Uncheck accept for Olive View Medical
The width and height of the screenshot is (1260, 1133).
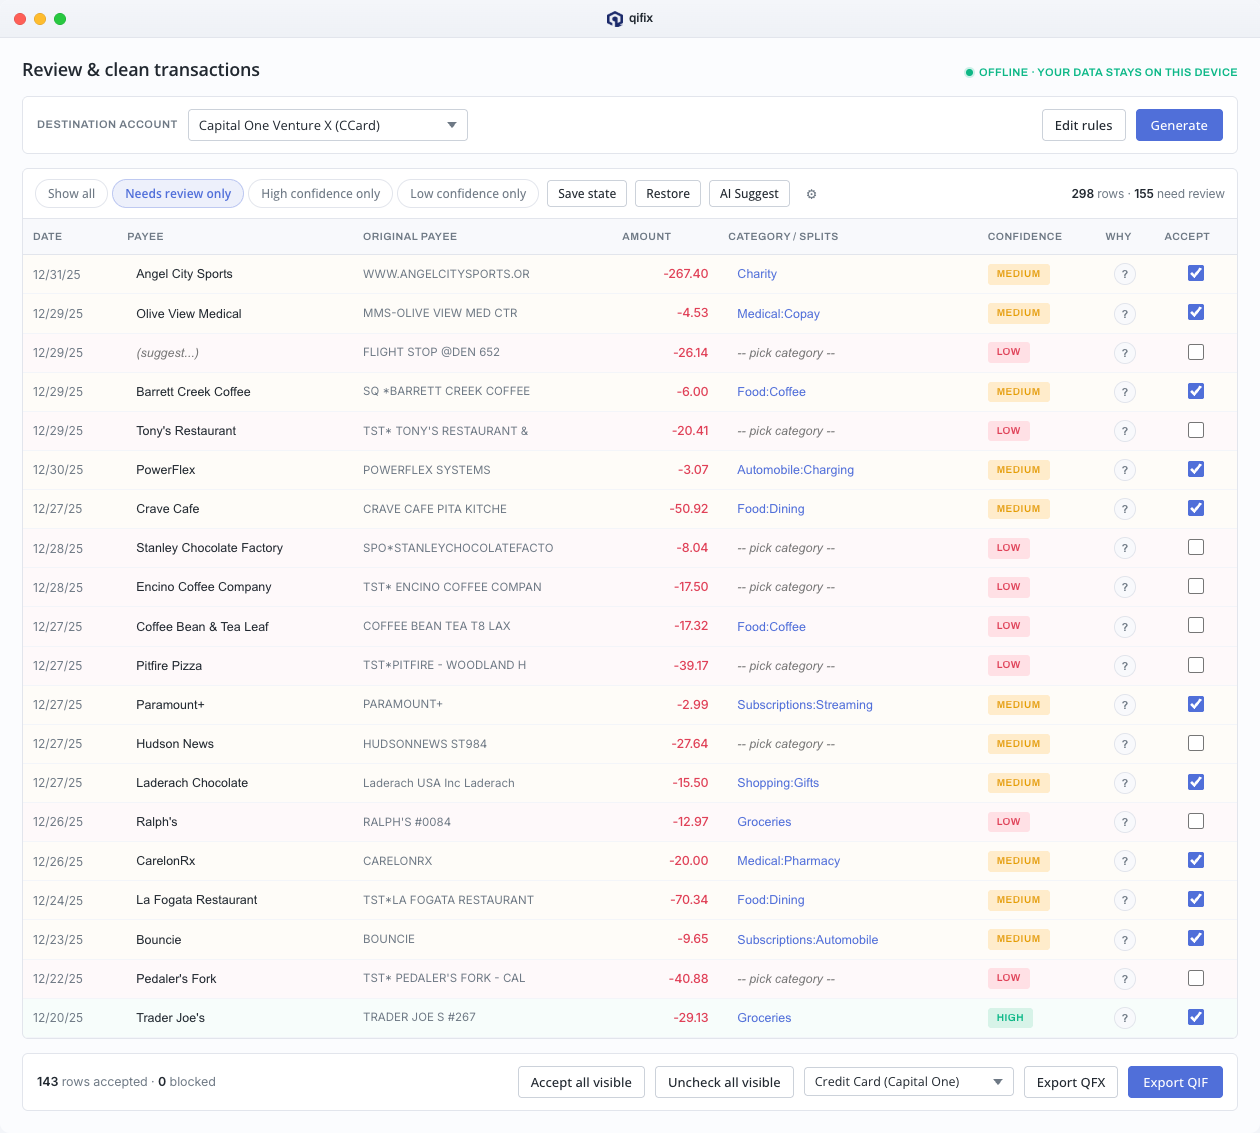click(x=1196, y=312)
